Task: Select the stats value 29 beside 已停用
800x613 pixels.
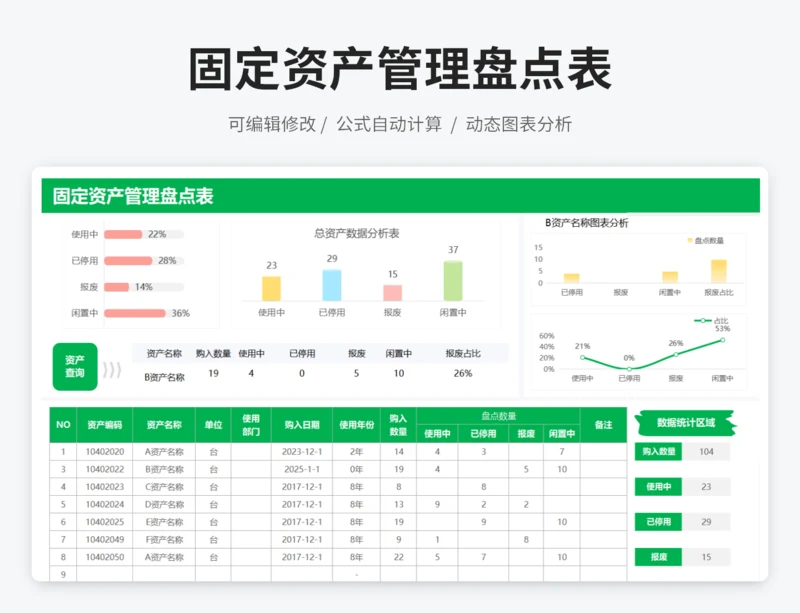Action: [x=706, y=522]
